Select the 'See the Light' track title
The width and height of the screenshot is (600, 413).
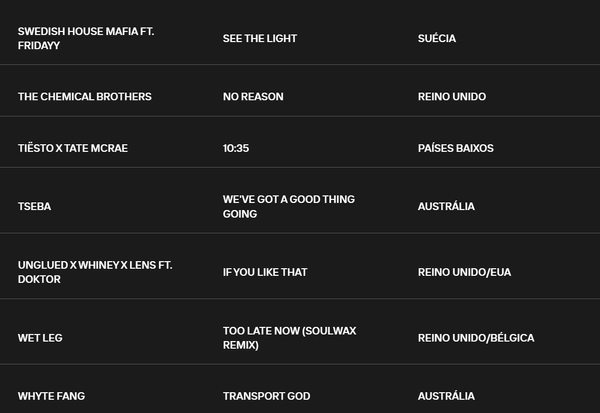point(260,38)
